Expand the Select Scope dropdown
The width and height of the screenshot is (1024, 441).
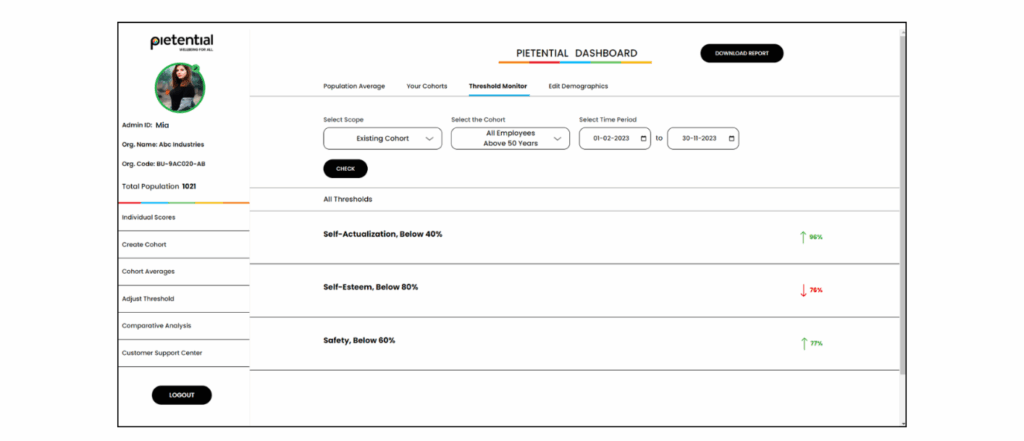pyautogui.click(x=382, y=138)
